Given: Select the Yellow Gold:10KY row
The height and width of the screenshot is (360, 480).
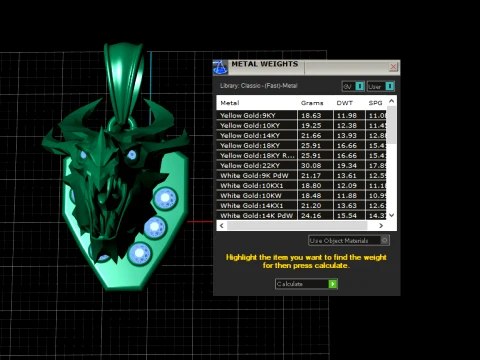Looking at the screenshot, I should tap(302, 126).
